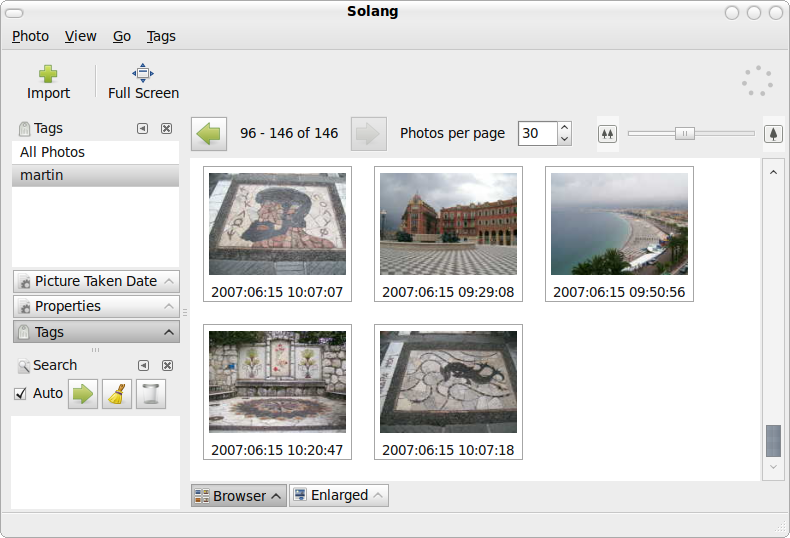Click the zoom in large tree icon
This screenshot has width=790, height=538.
click(772, 133)
